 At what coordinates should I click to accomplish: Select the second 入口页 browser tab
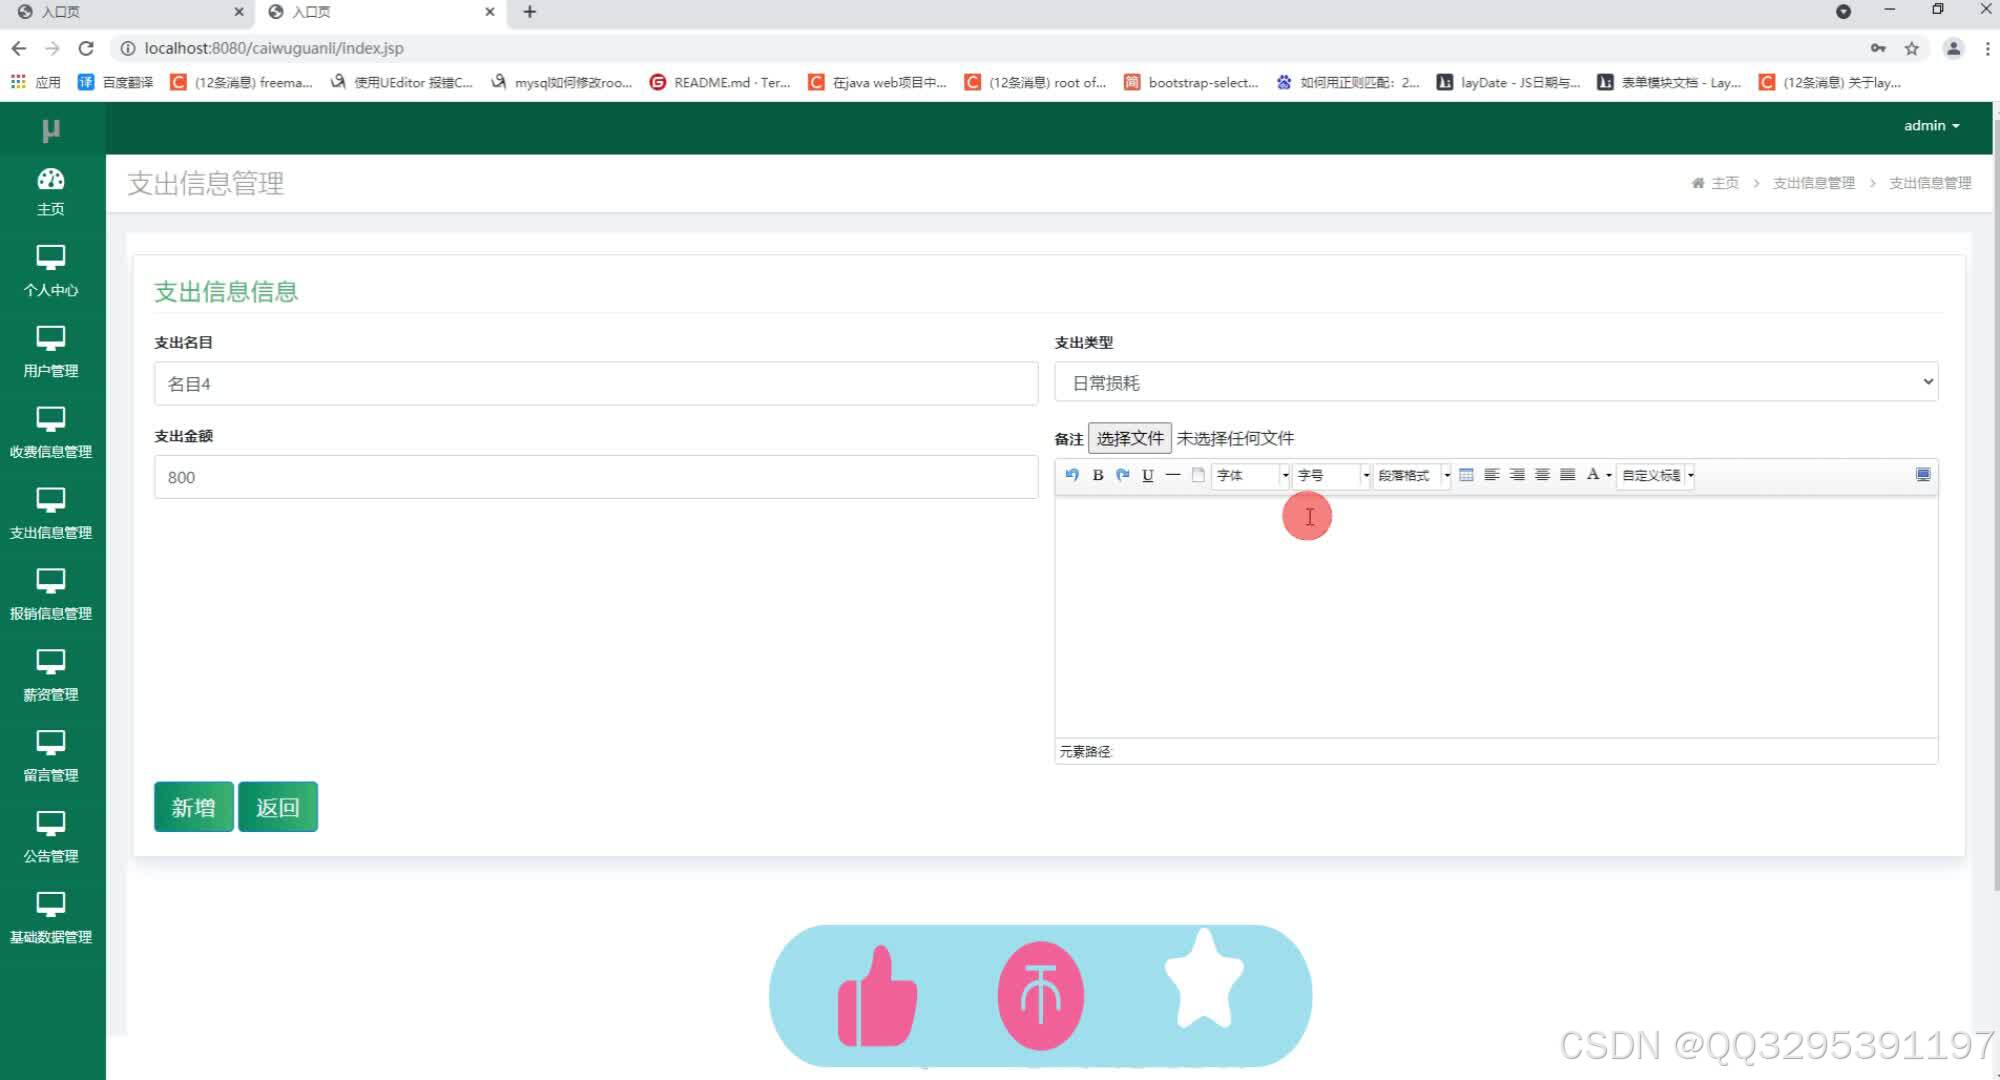click(x=382, y=12)
